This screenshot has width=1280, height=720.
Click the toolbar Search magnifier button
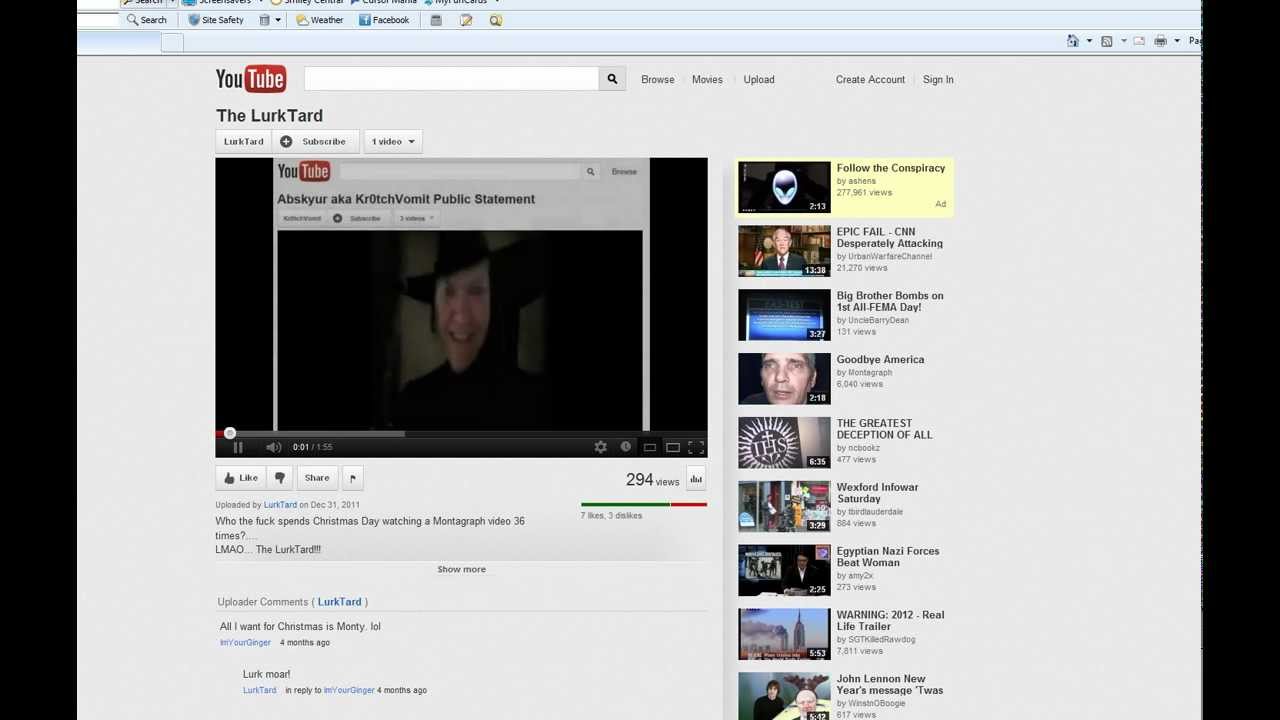click(x=146, y=20)
